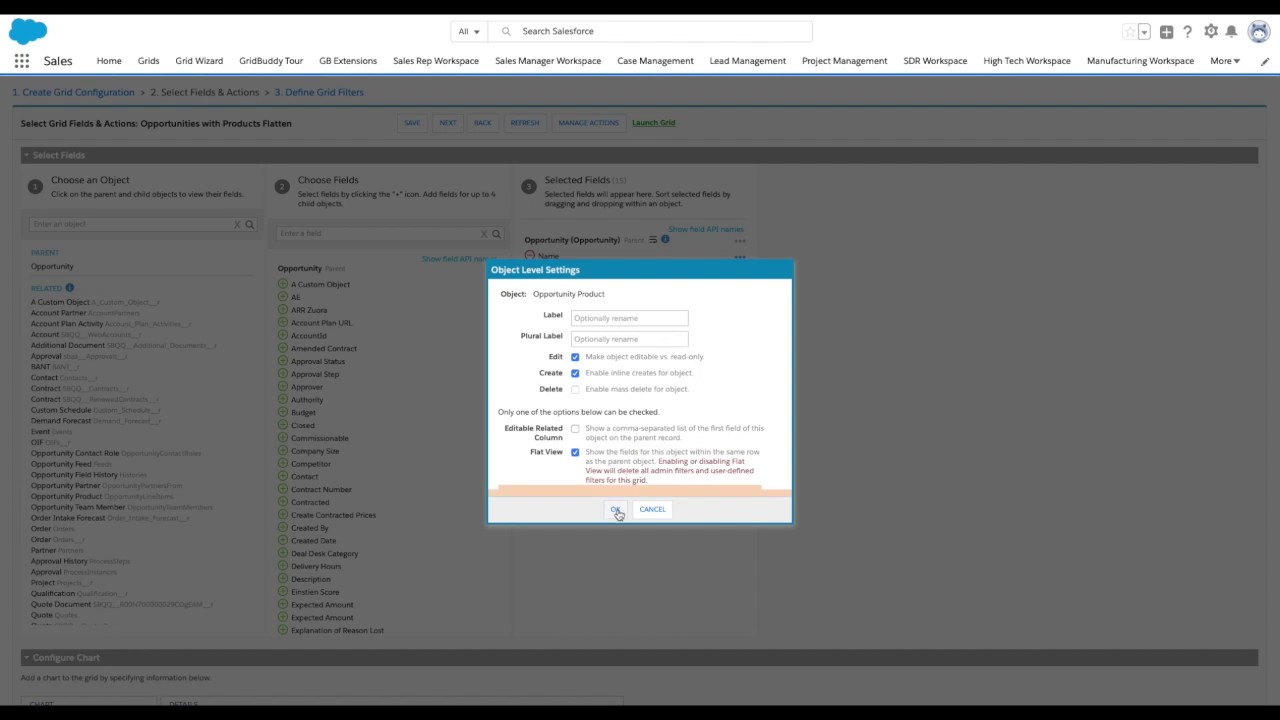Click the SAVE button
Image resolution: width=1280 pixels, height=720 pixels.
pos(412,123)
